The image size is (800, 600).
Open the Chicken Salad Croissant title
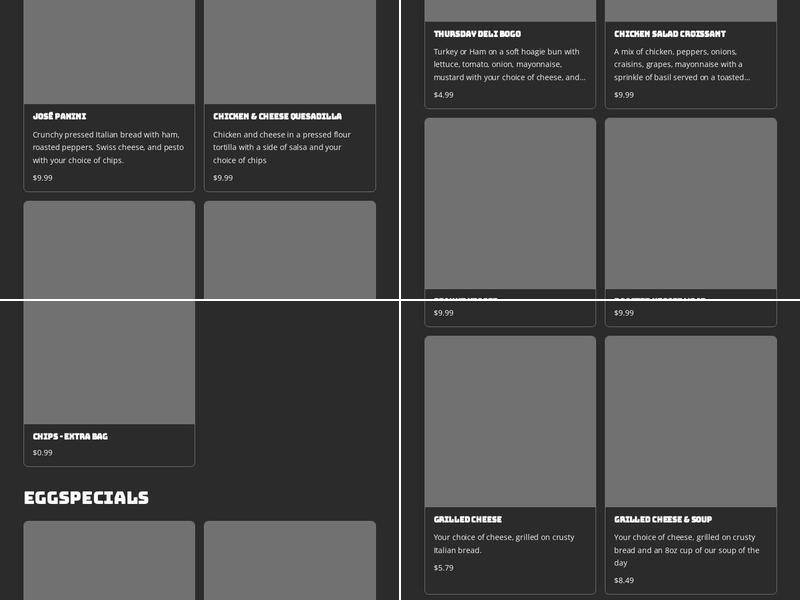670,34
